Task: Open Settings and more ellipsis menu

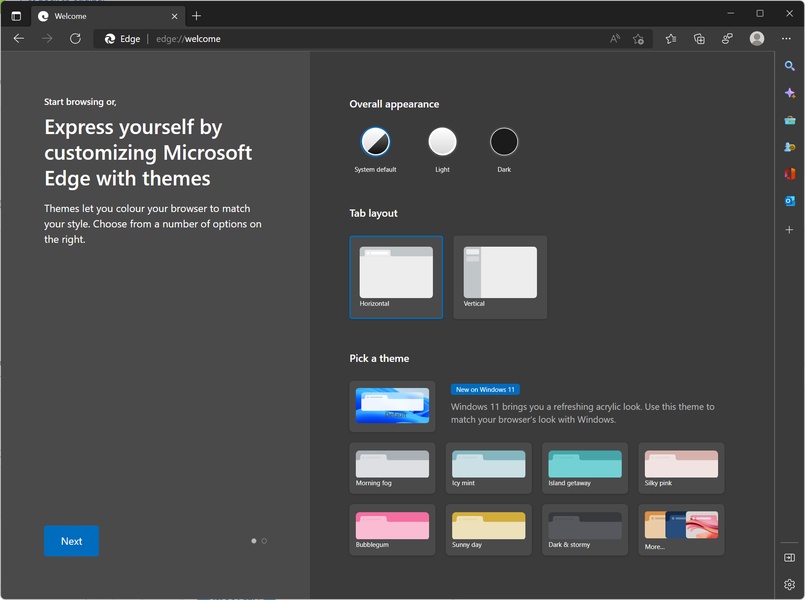Action: [x=786, y=39]
